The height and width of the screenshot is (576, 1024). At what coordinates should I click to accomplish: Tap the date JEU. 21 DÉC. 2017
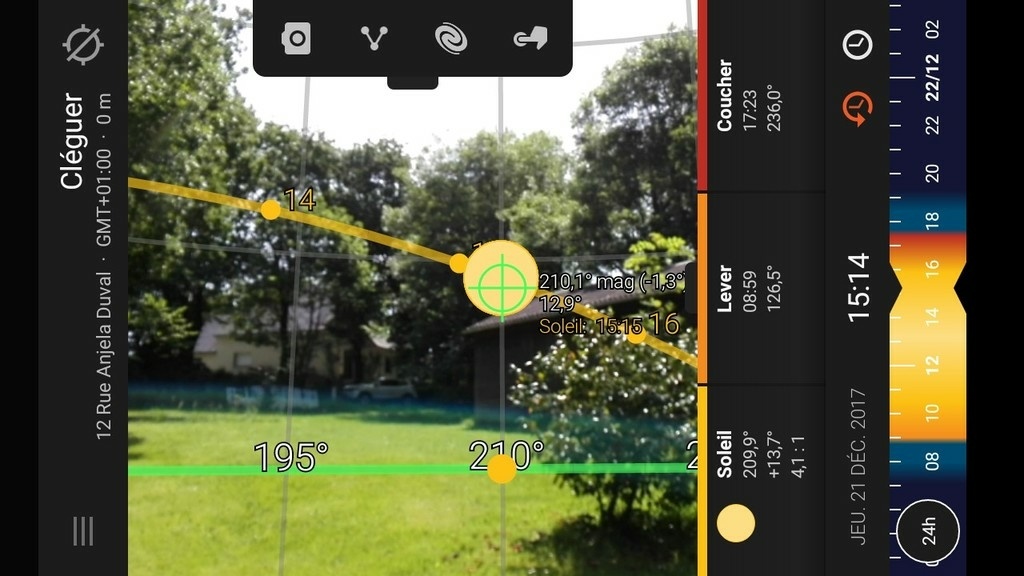858,466
